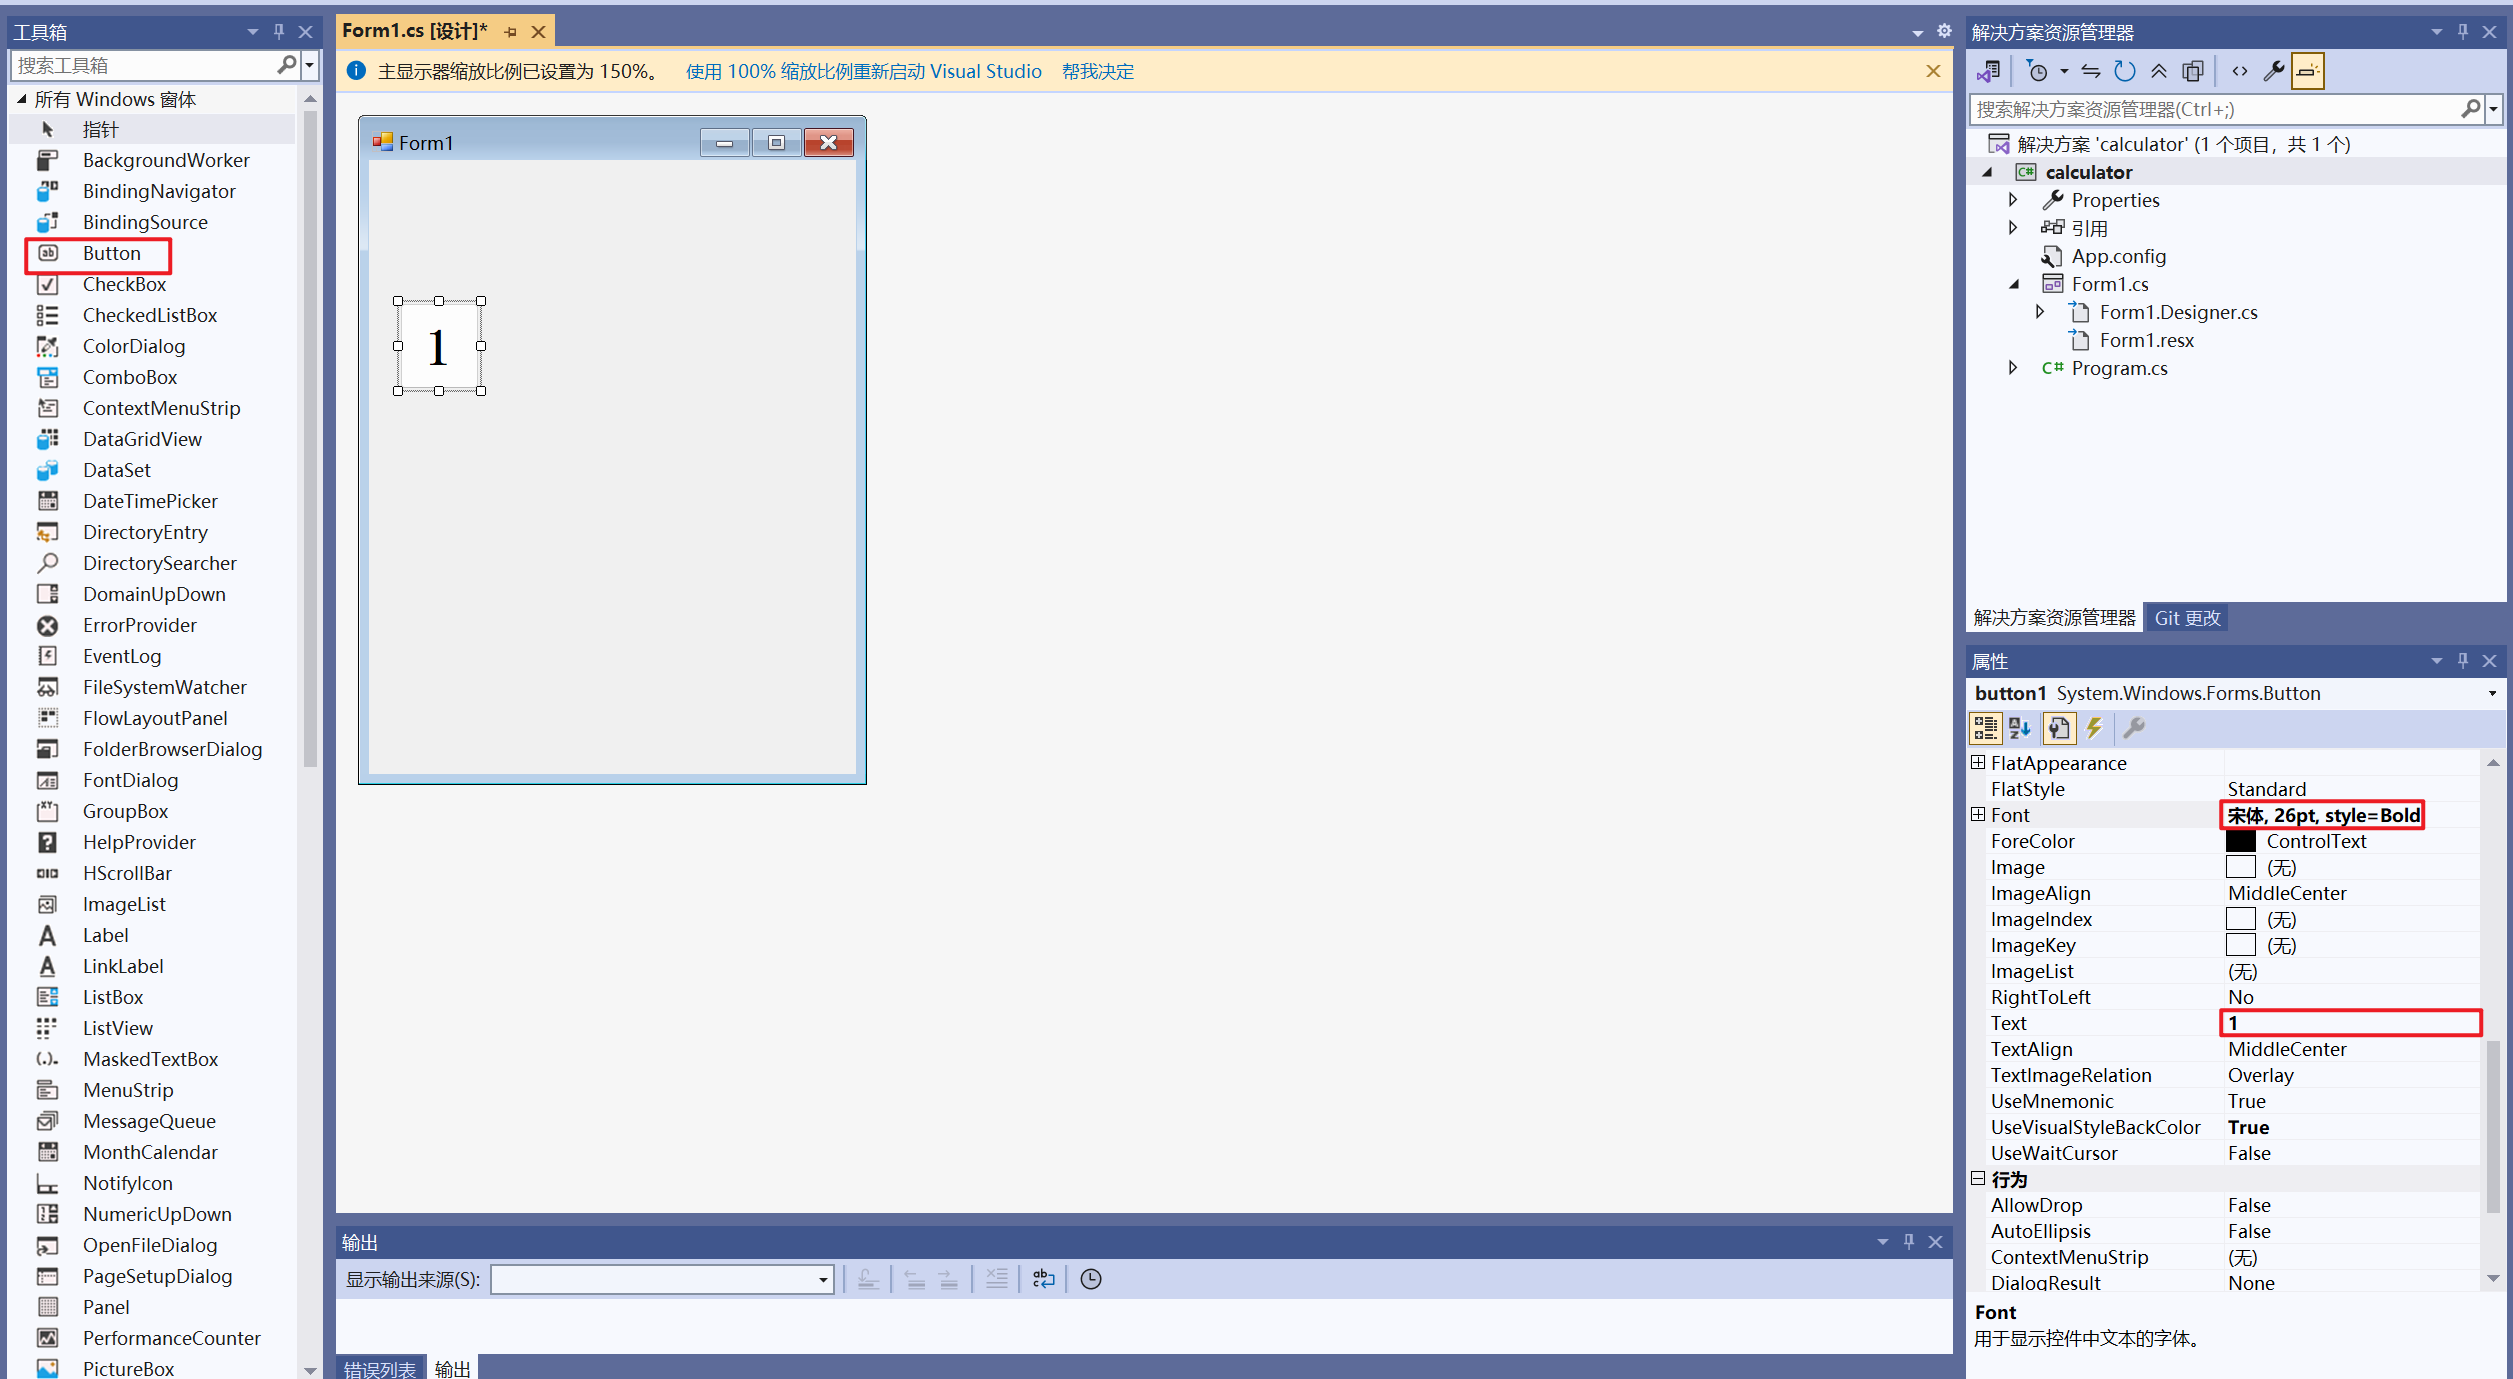Click the ForeColor black color swatch
2513x1379 pixels.
pos(2241,841)
